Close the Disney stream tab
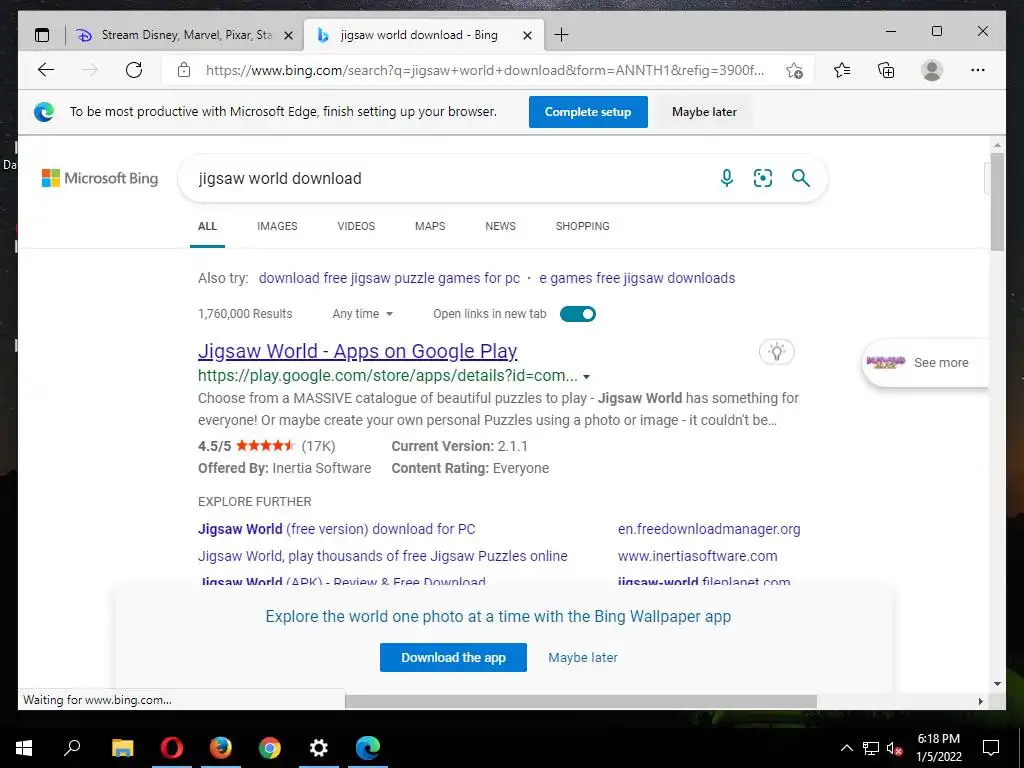This screenshot has height=768, width=1024. [288, 36]
